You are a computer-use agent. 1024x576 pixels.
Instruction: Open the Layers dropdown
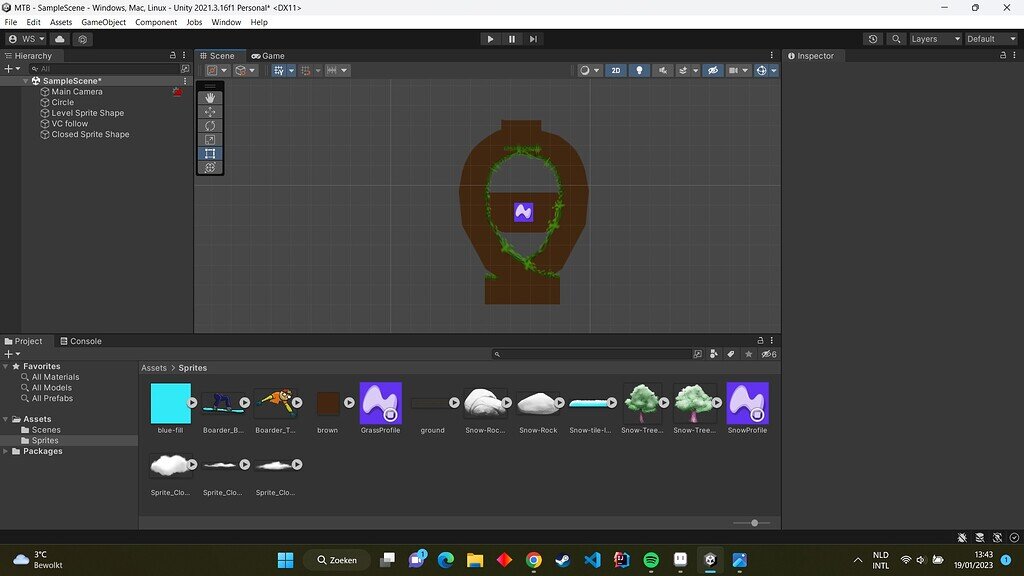[933, 38]
